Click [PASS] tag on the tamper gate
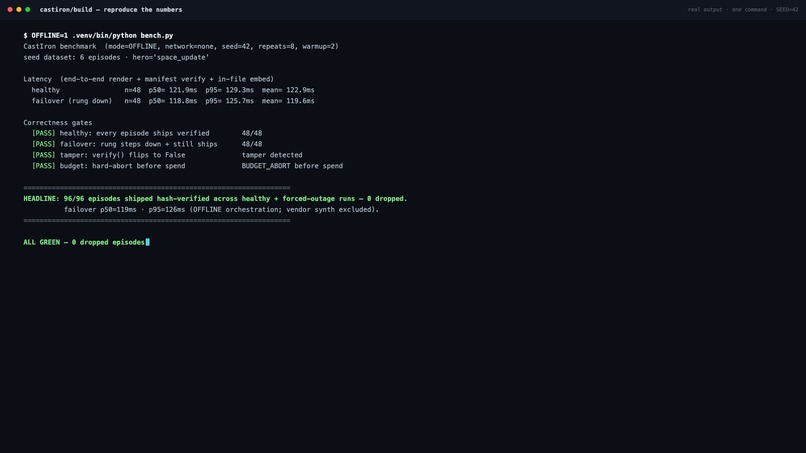Image resolution: width=806 pixels, height=453 pixels. point(44,155)
